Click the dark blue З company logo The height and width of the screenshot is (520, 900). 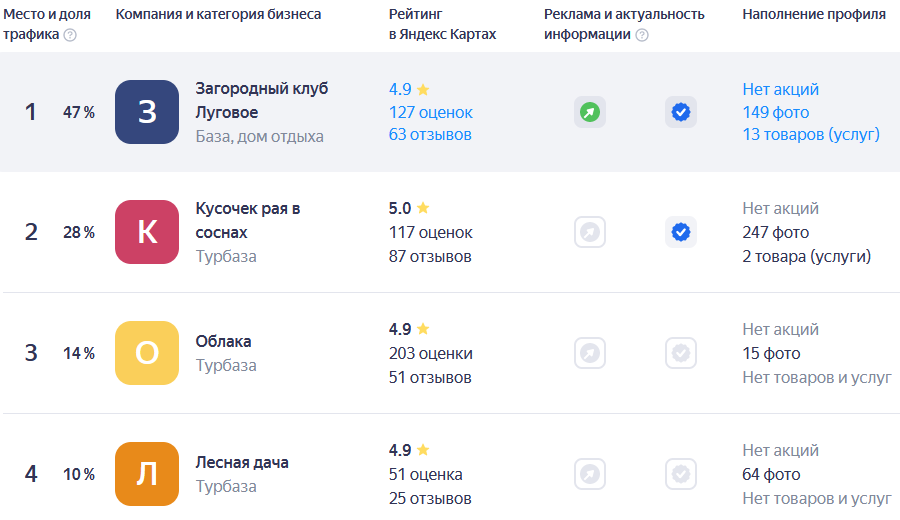pyautogui.click(x=147, y=112)
